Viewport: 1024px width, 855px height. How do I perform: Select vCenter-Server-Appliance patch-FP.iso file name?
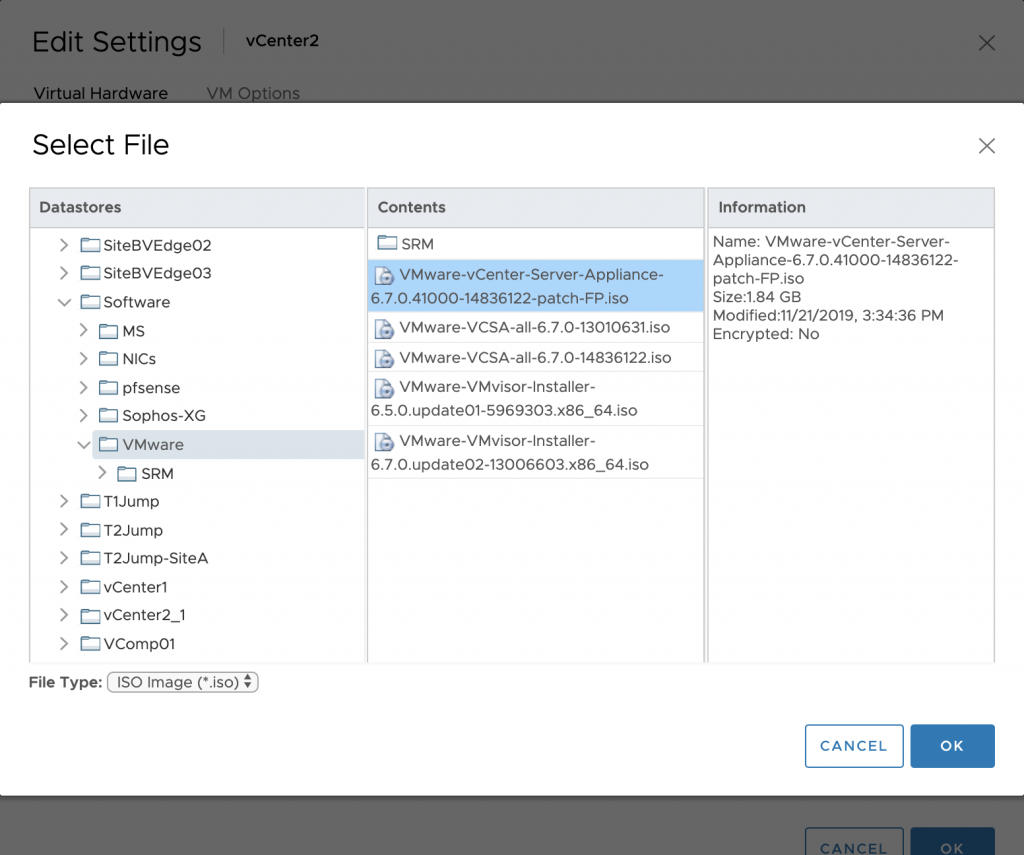pyautogui.click(x=517, y=286)
